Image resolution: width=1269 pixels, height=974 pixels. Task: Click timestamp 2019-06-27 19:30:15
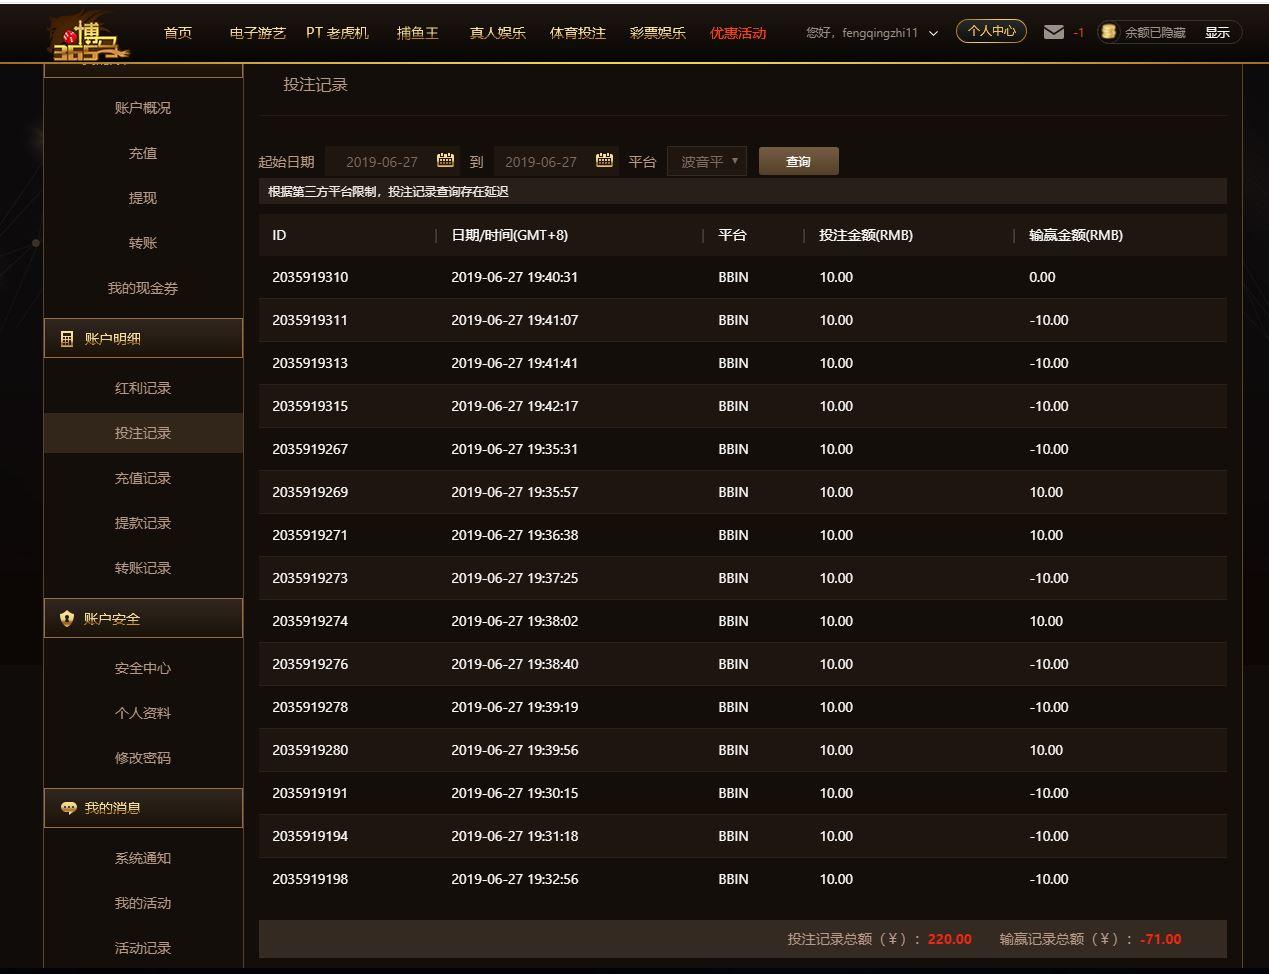(x=514, y=793)
